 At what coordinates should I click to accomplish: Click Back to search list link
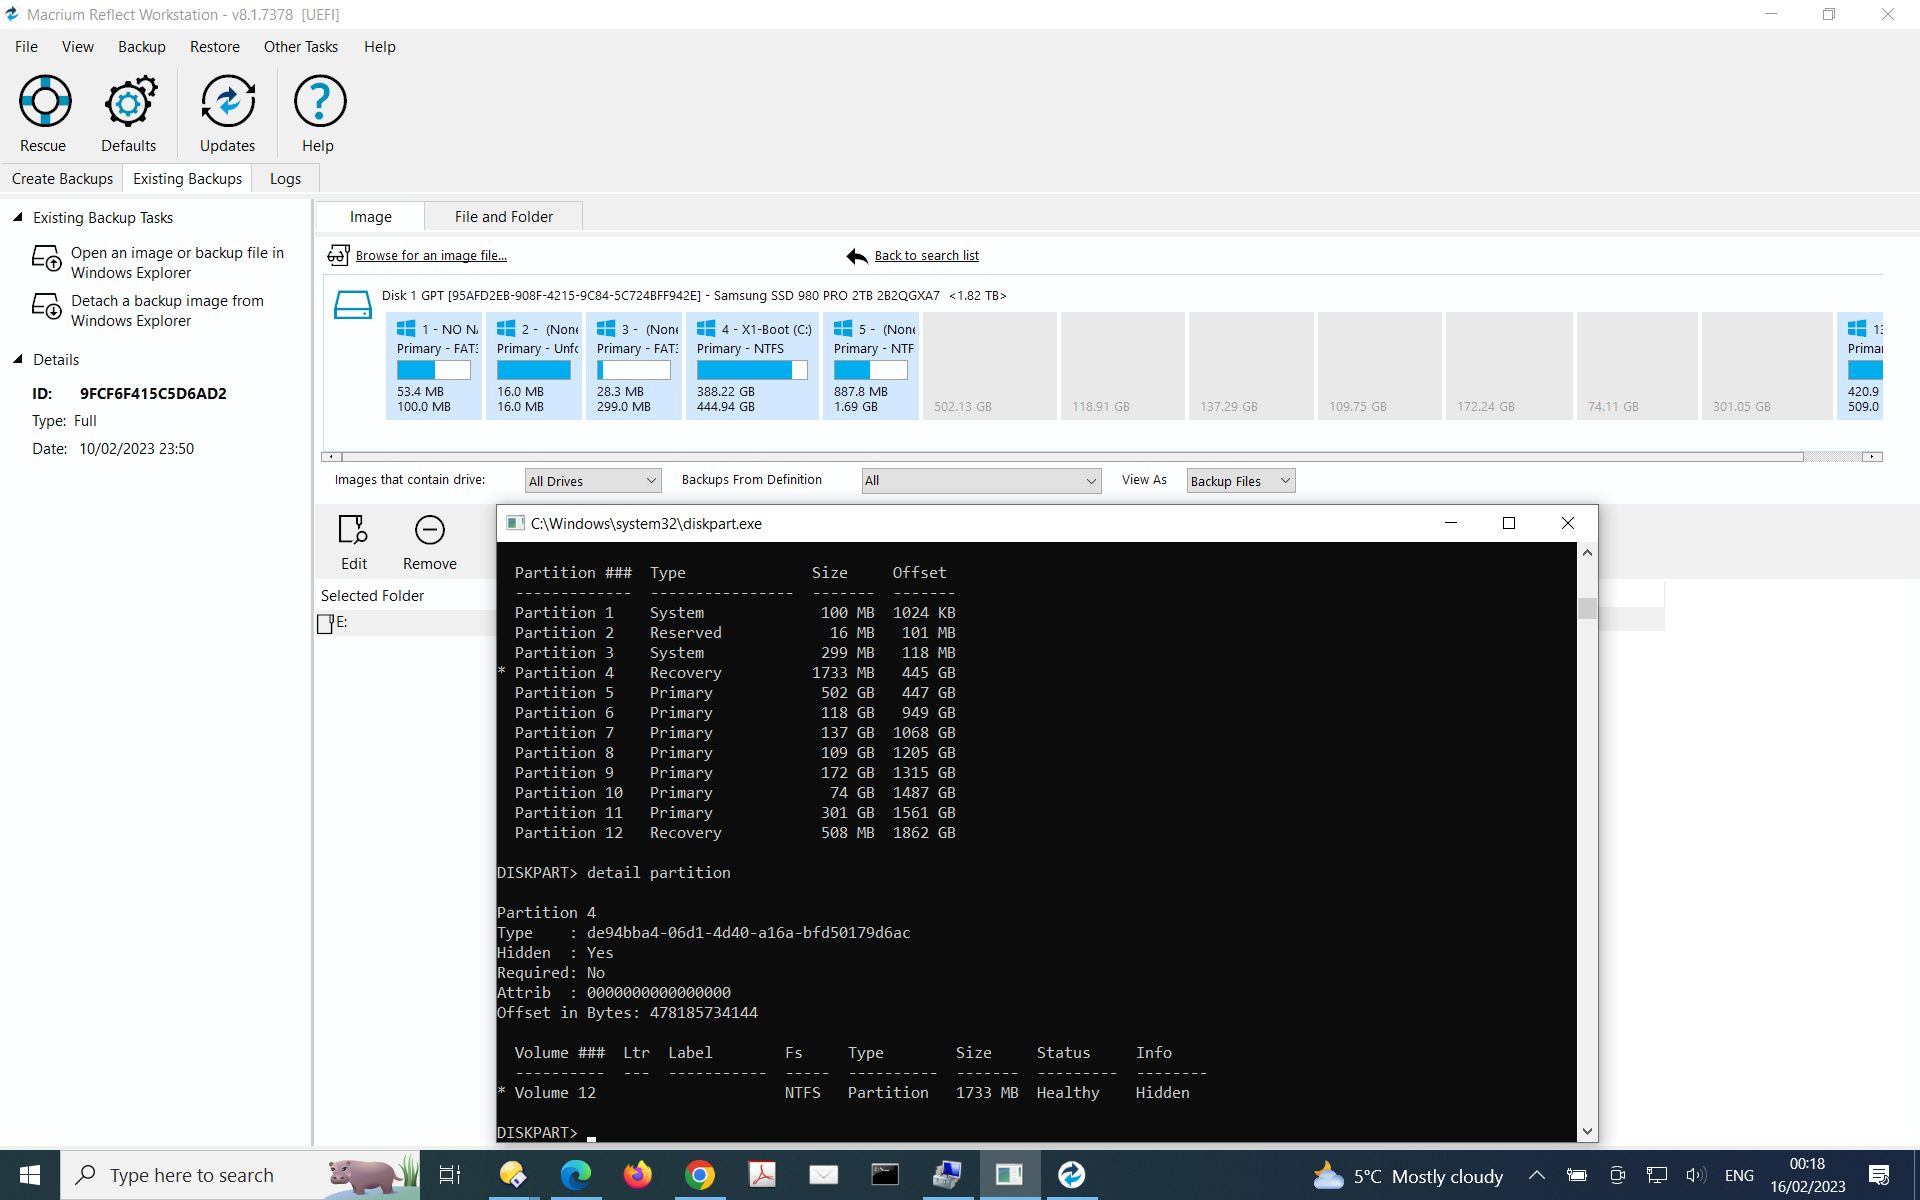927,256
